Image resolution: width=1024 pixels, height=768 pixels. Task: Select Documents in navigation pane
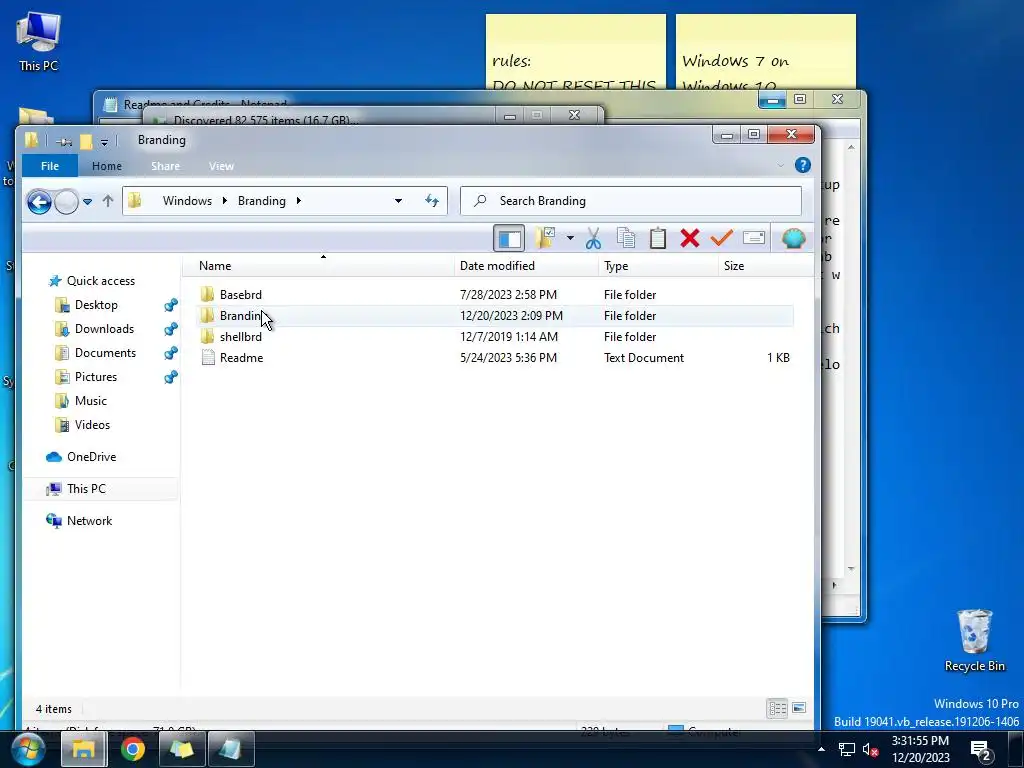(105, 353)
